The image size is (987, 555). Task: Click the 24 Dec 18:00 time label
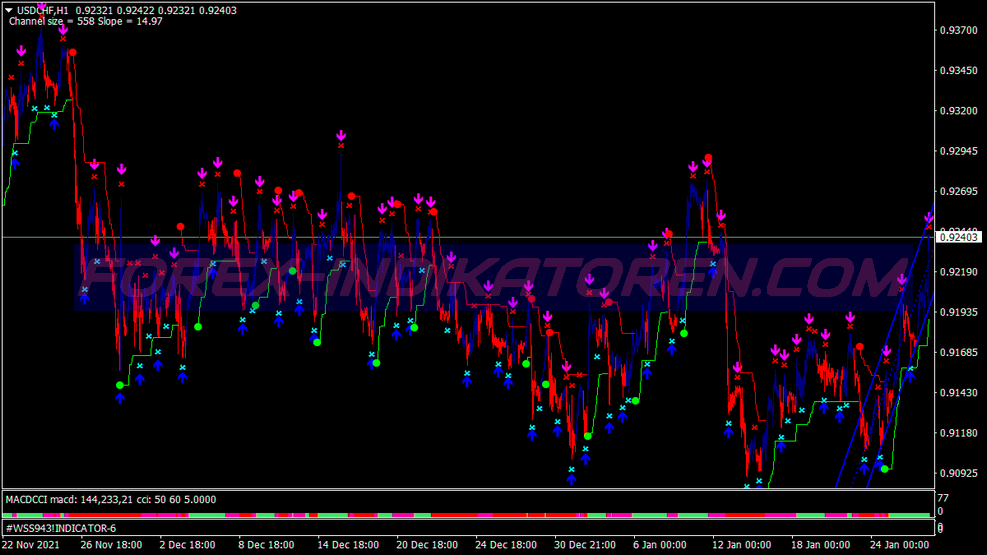[x=506, y=545]
